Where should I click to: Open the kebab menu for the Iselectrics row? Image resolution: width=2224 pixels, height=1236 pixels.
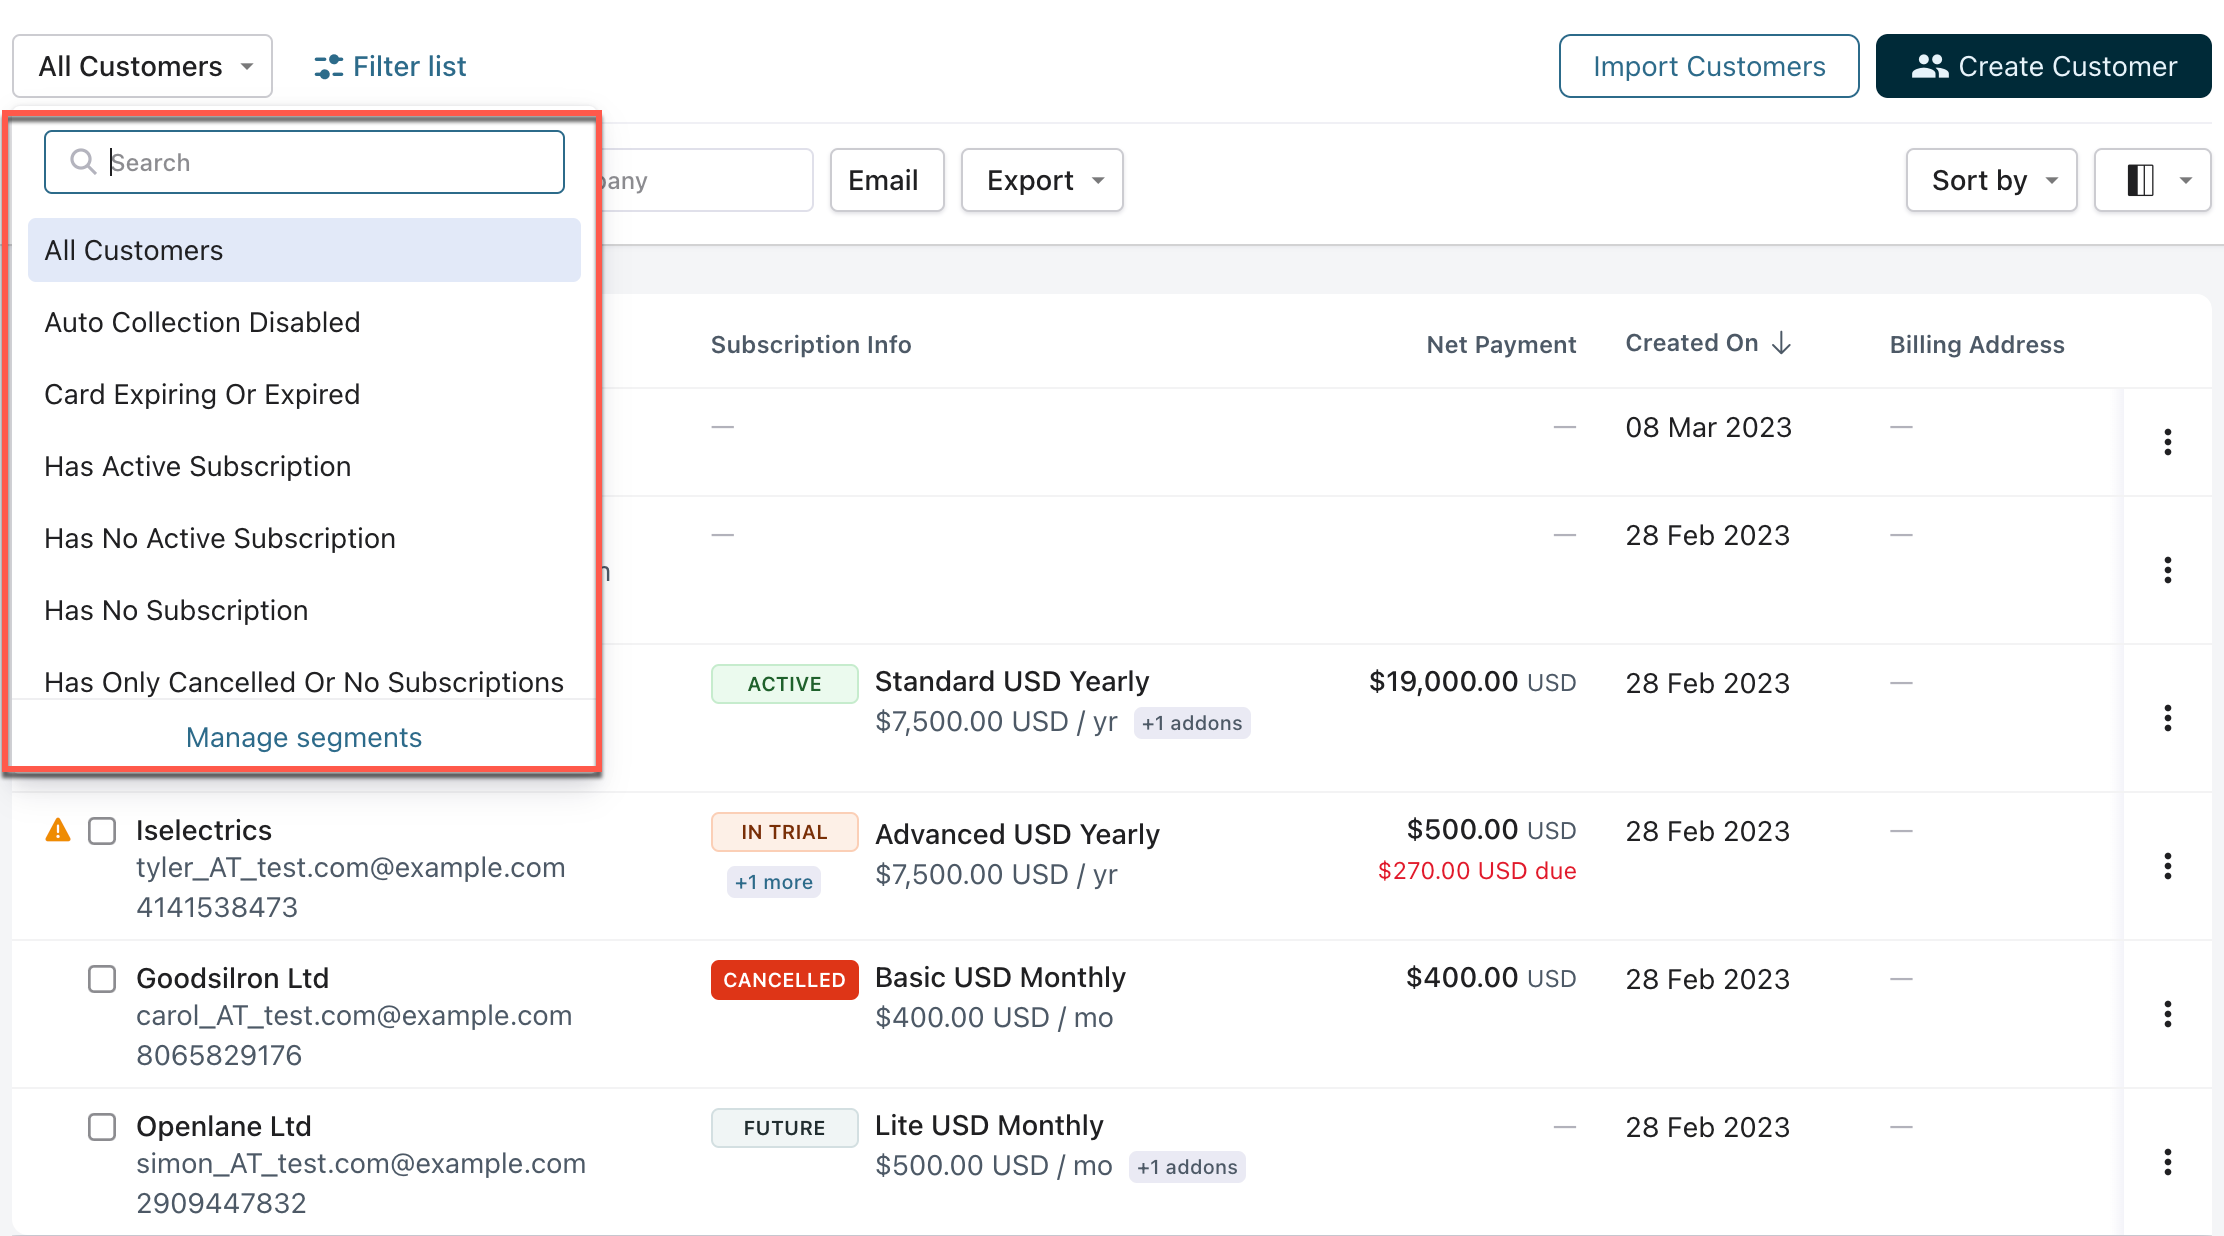click(x=2167, y=866)
